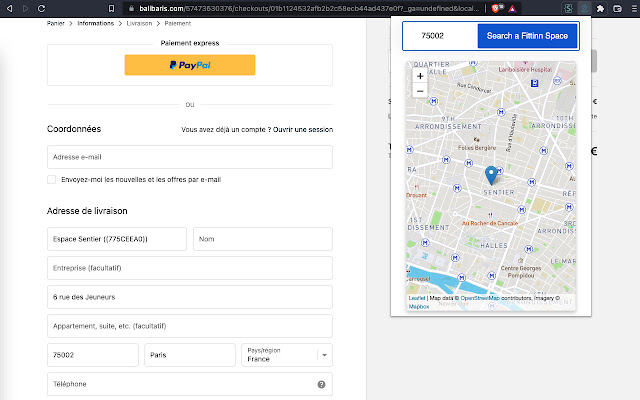Focus the Téléphone field

tap(190, 384)
